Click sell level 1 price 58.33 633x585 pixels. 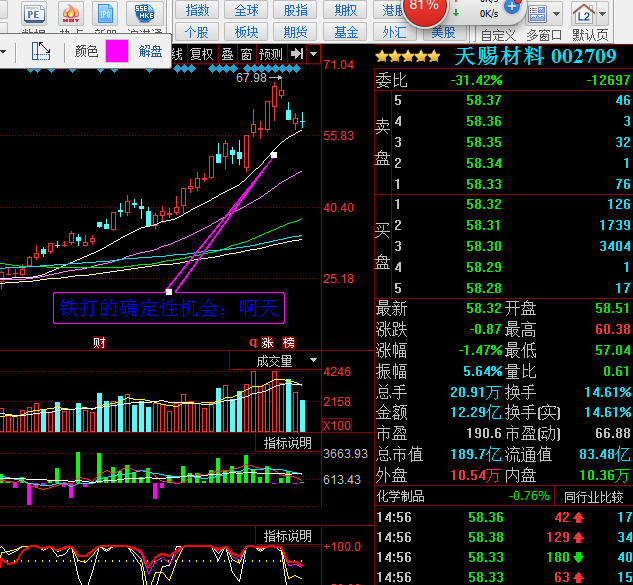click(x=484, y=184)
